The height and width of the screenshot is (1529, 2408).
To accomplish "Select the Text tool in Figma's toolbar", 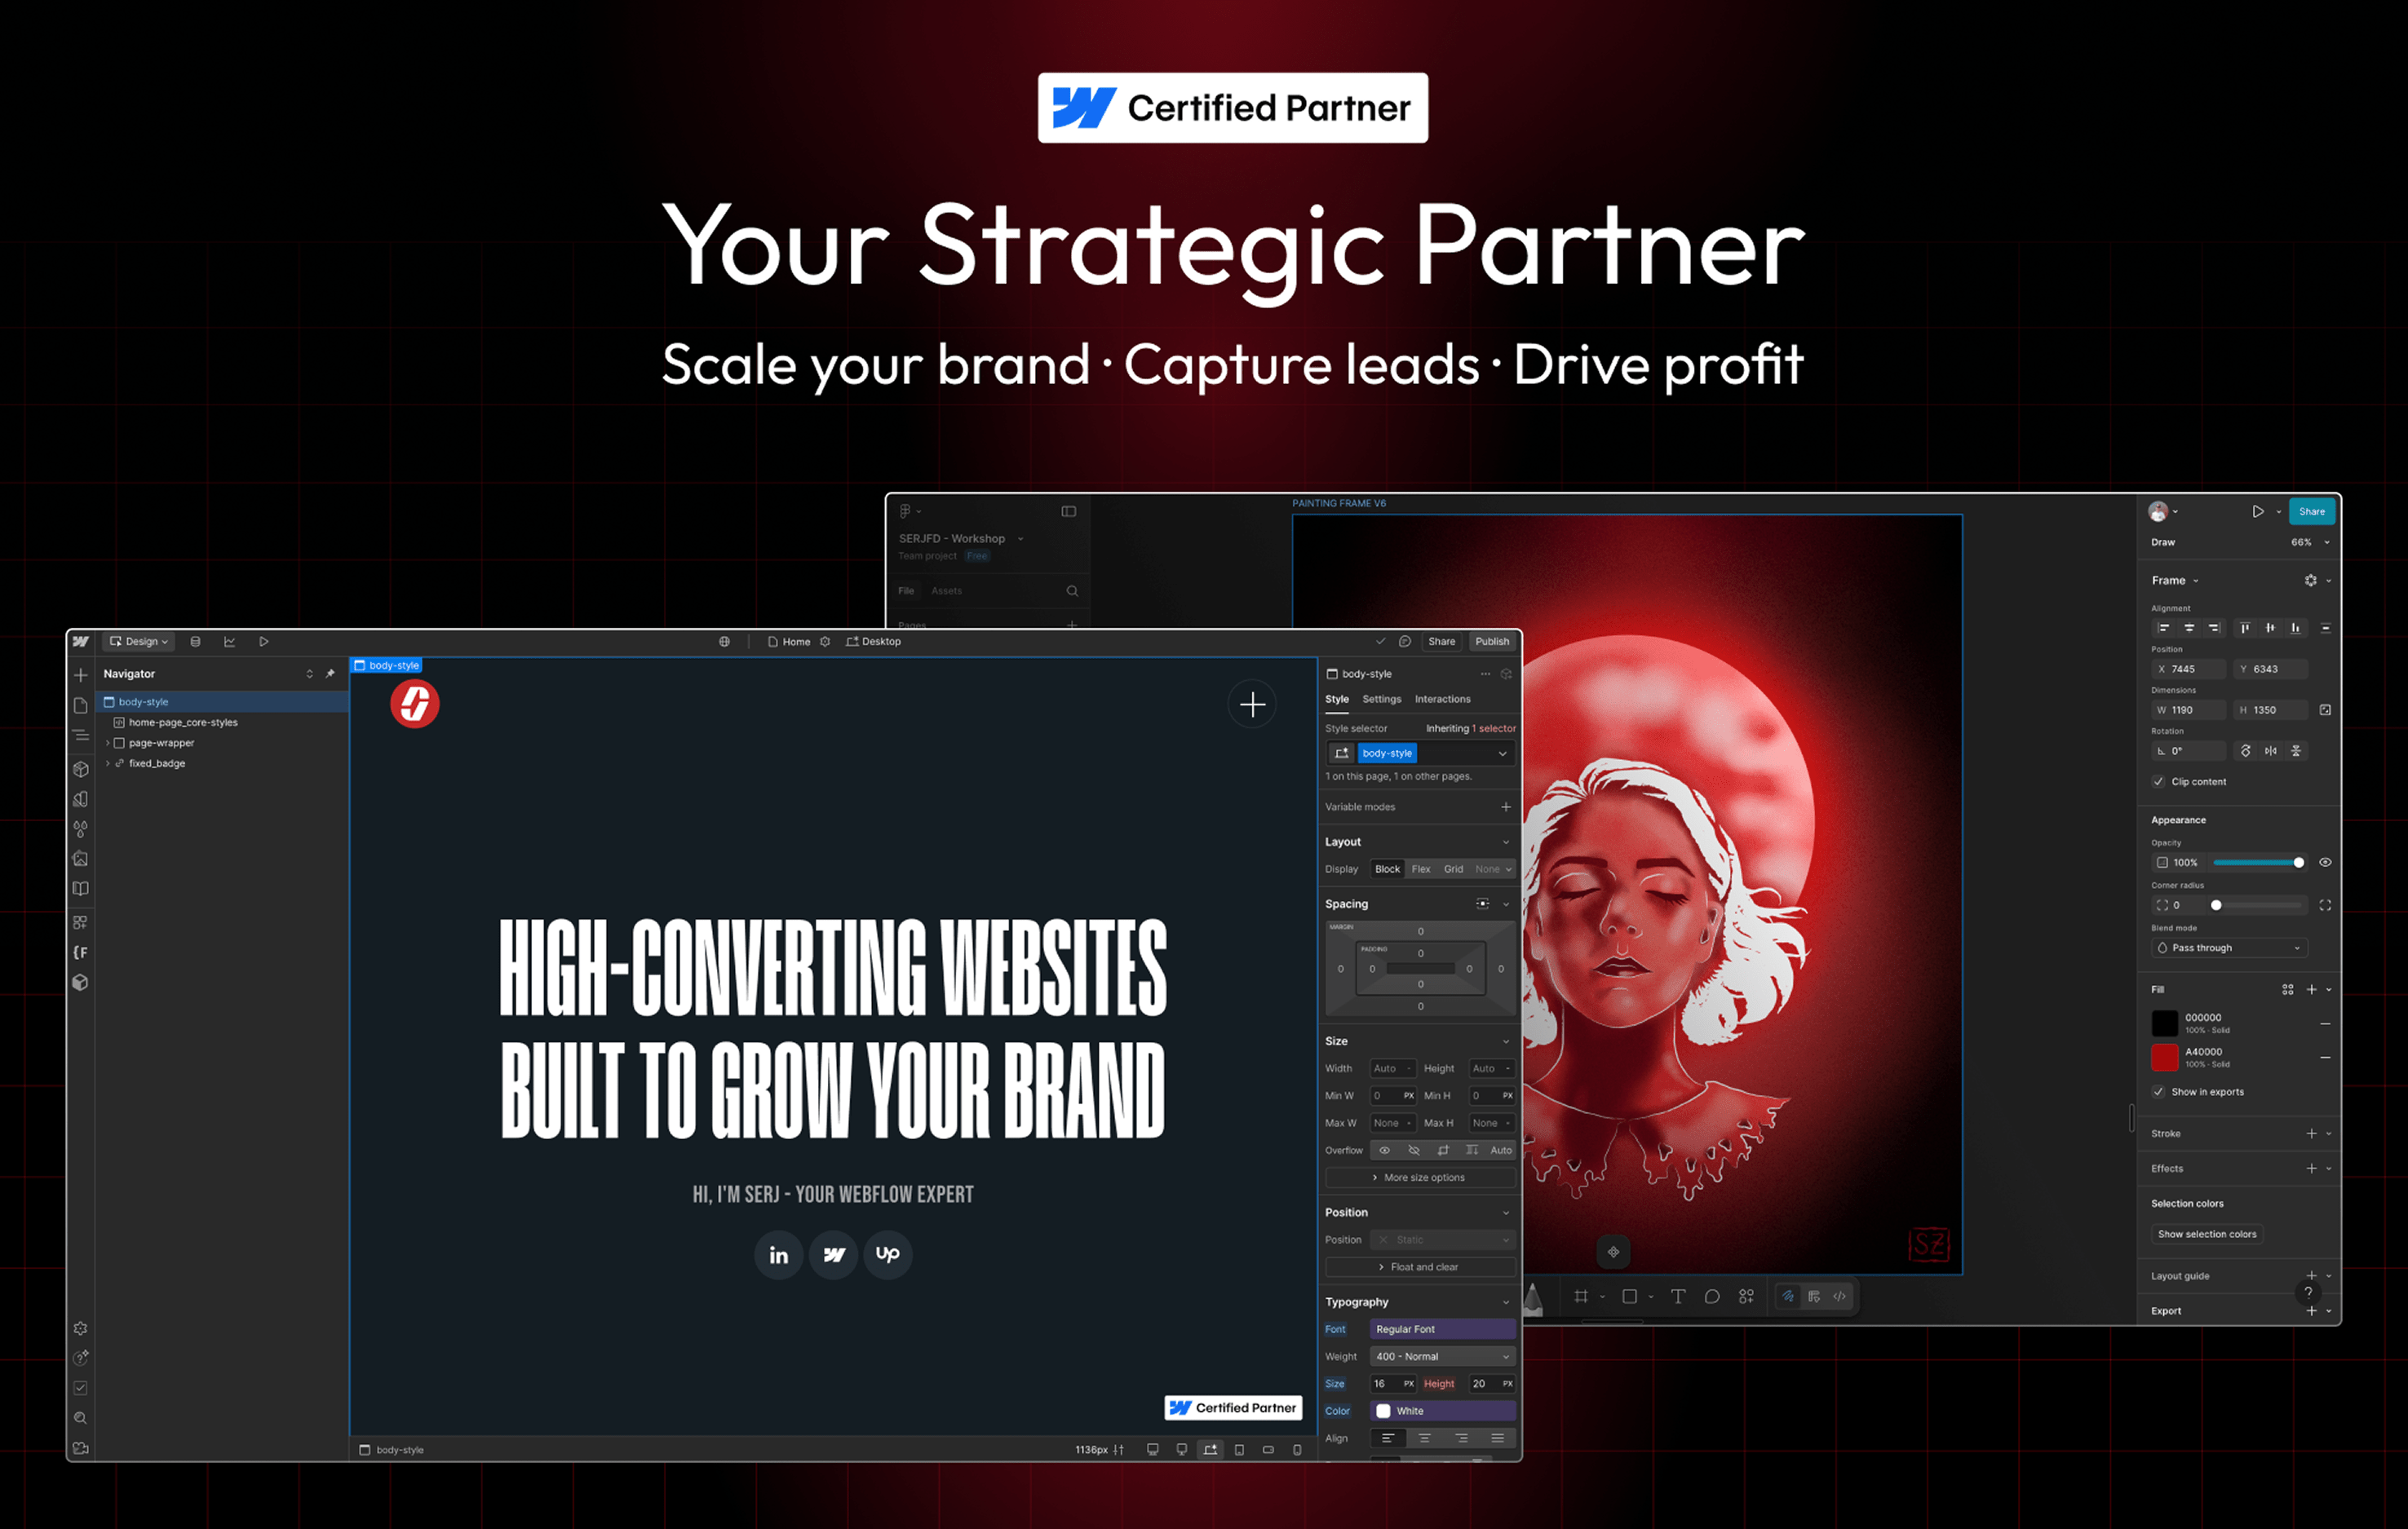I will (1680, 1296).
